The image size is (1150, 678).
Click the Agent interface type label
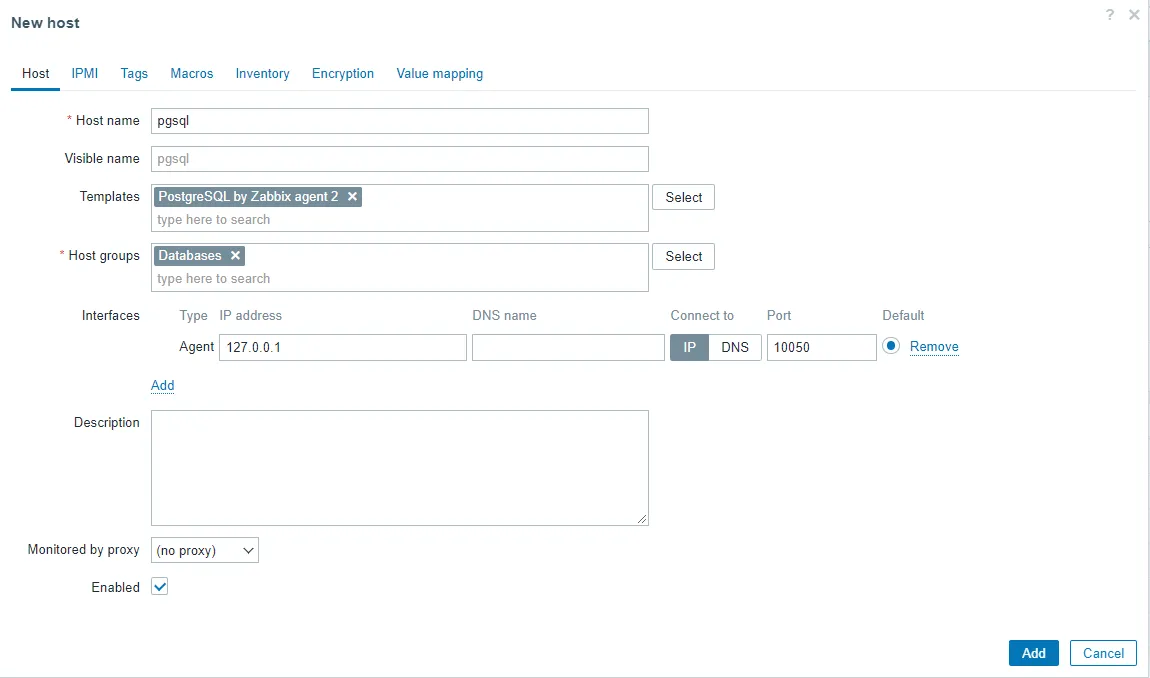click(197, 346)
